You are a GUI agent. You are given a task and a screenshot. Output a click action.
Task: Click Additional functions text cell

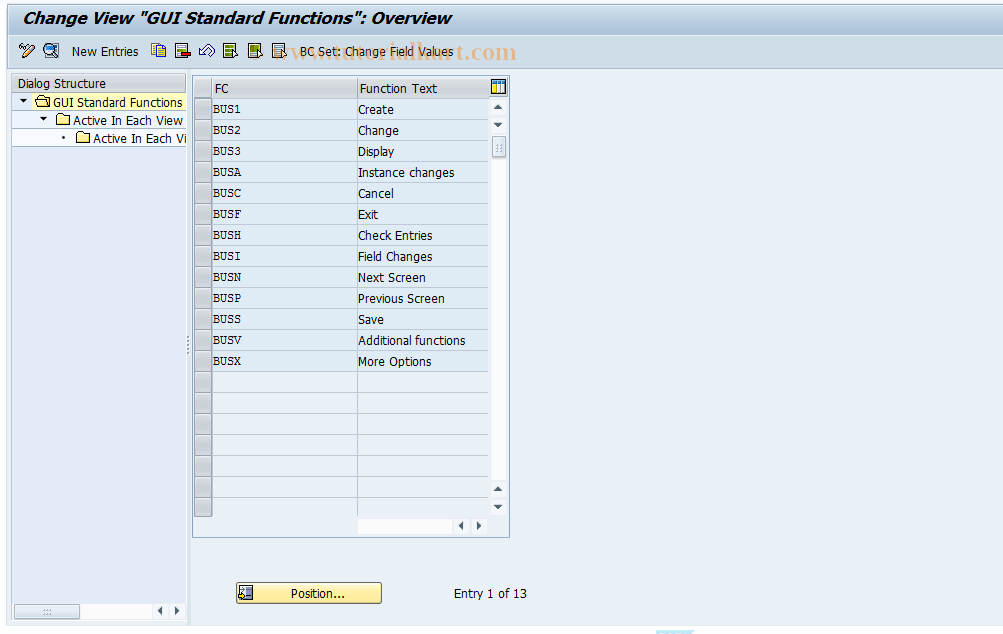tap(423, 340)
